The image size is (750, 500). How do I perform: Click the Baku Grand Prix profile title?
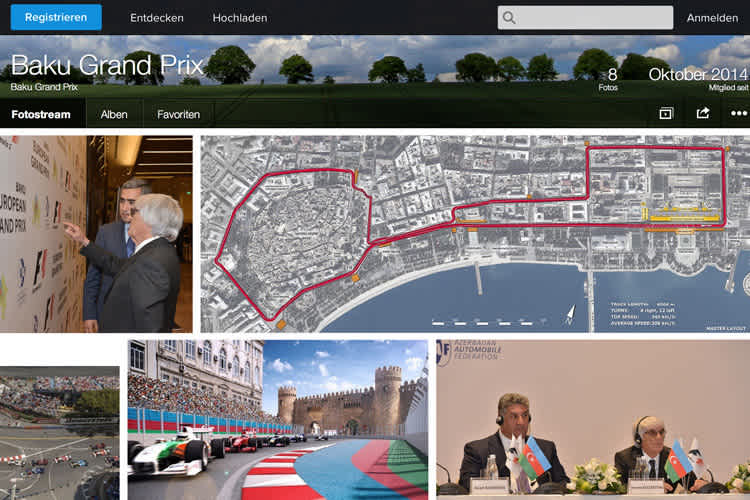107,66
